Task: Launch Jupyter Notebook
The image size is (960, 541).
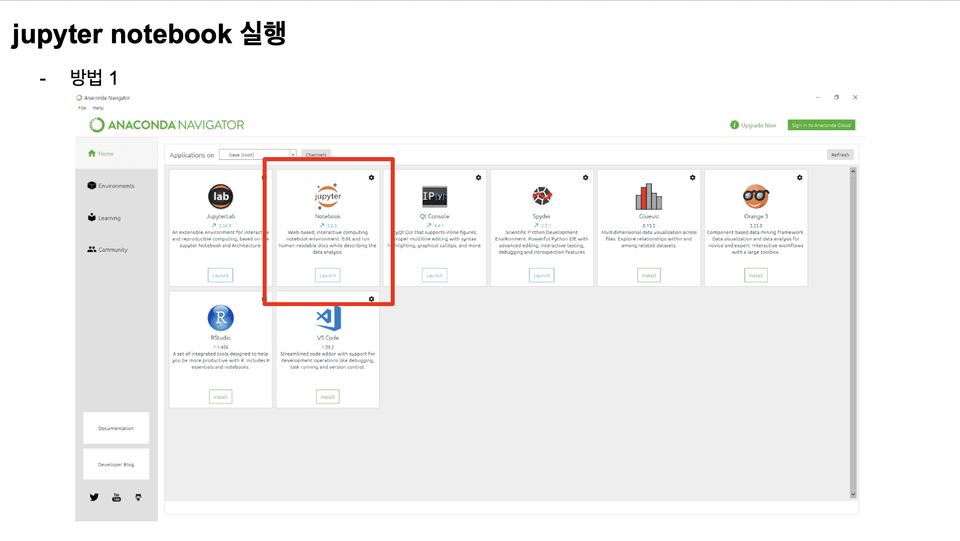Action: pyautogui.click(x=328, y=275)
